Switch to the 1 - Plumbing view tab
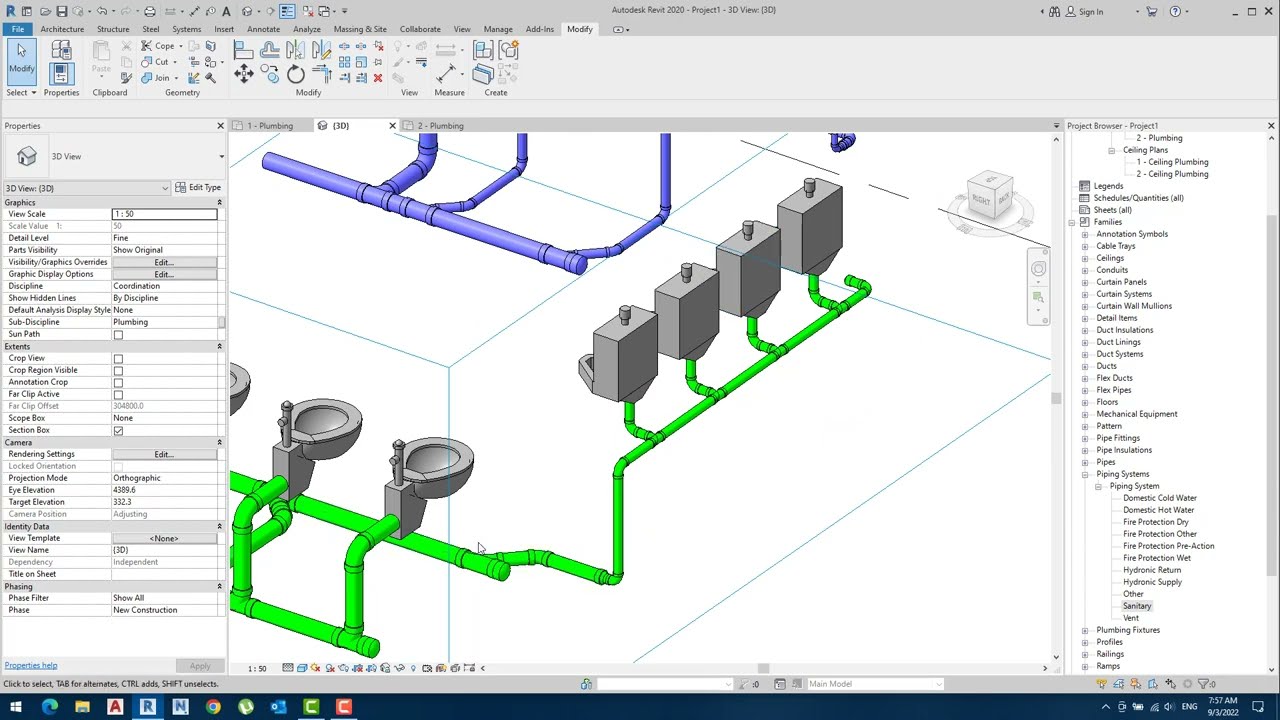This screenshot has height=720, width=1280. pyautogui.click(x=270, y=126)
